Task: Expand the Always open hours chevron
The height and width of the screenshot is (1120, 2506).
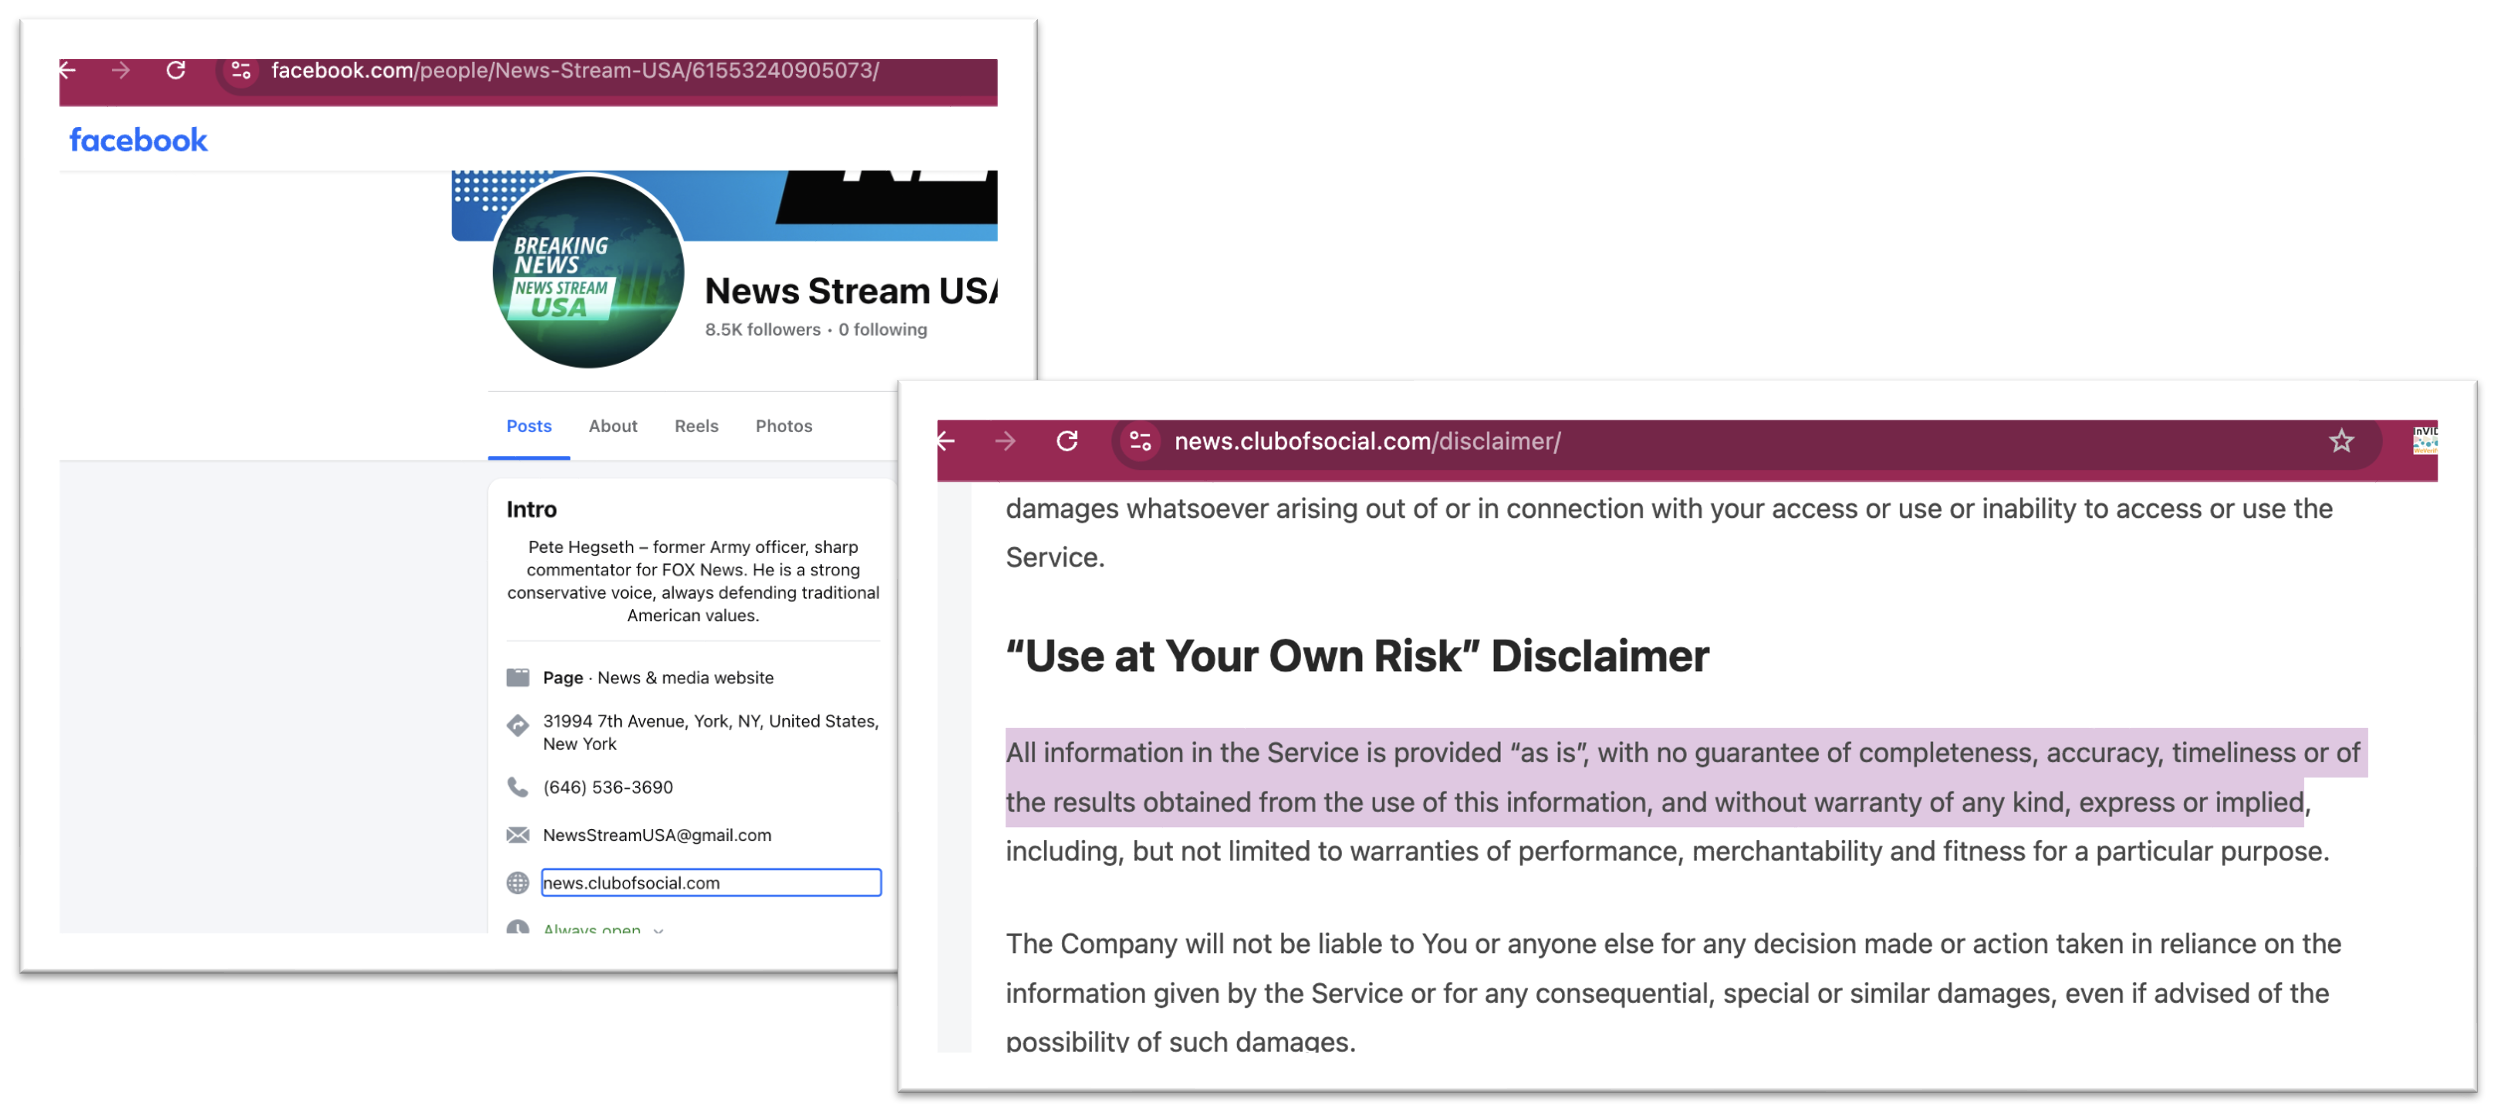Action: click(x=658, y=930)
